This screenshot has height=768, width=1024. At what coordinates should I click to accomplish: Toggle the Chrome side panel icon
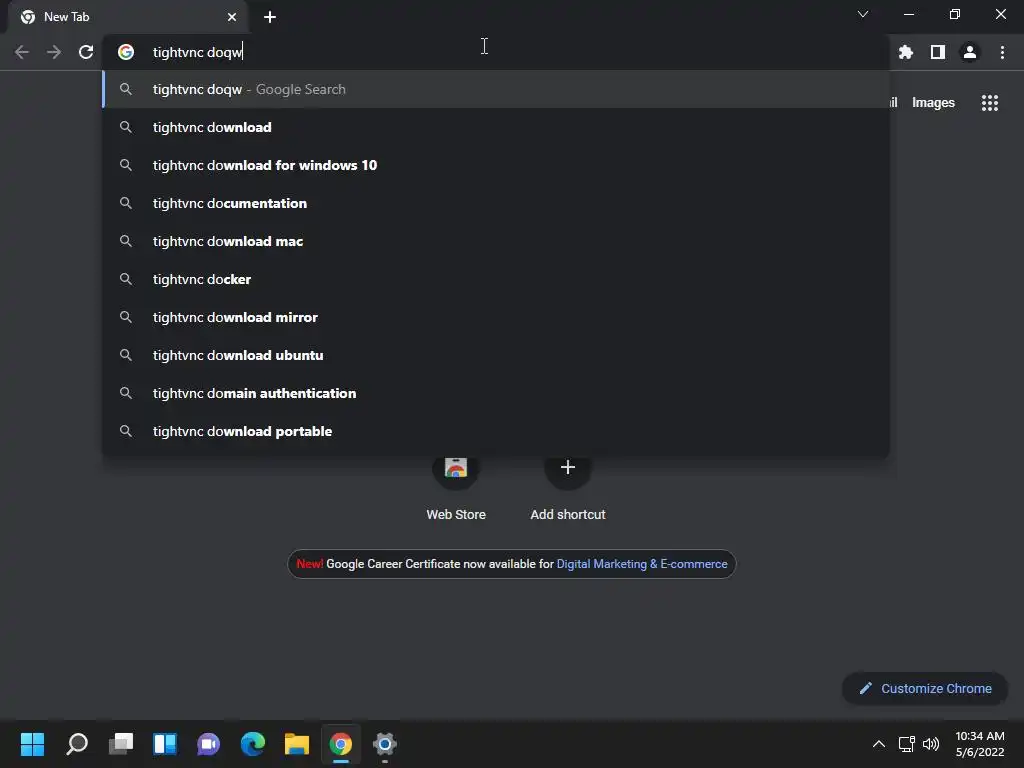point(938,52)
